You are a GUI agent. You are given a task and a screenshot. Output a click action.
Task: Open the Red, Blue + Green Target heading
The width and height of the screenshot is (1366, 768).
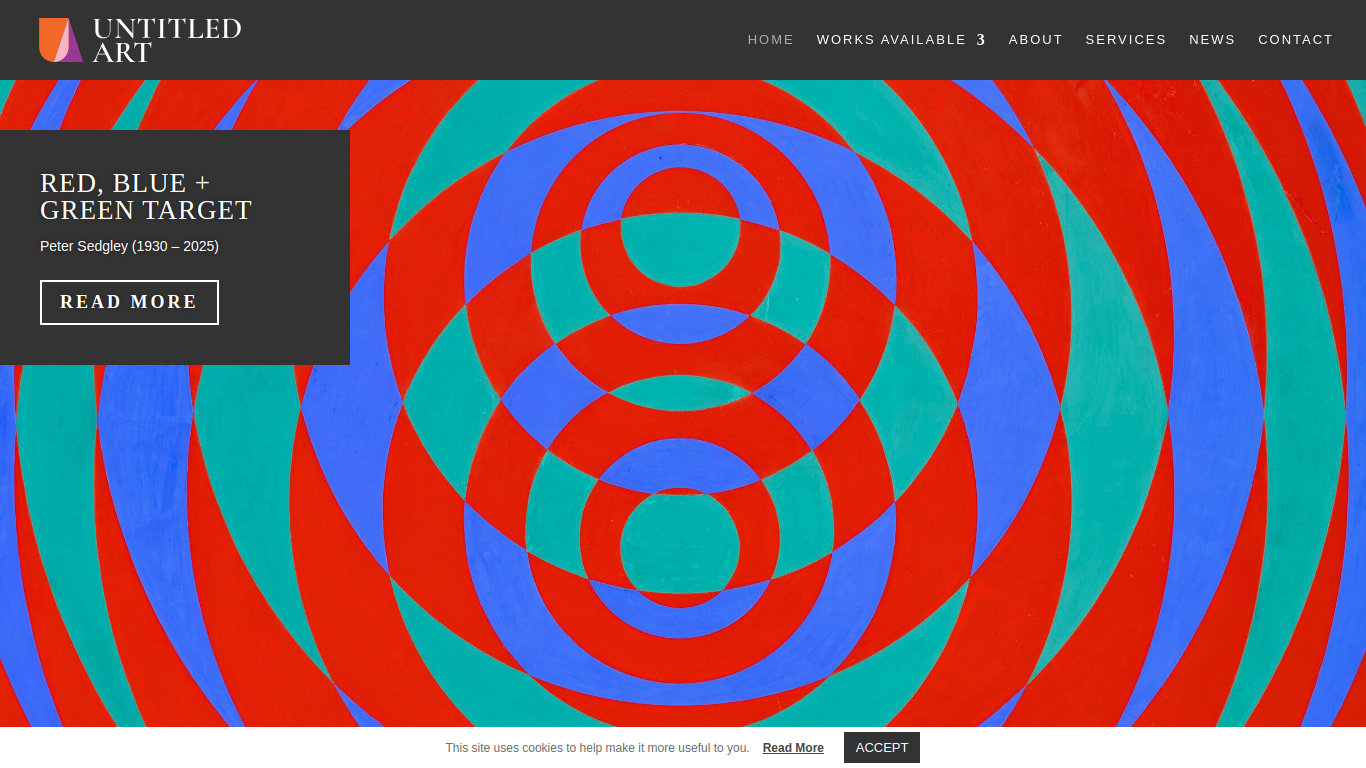146,196
